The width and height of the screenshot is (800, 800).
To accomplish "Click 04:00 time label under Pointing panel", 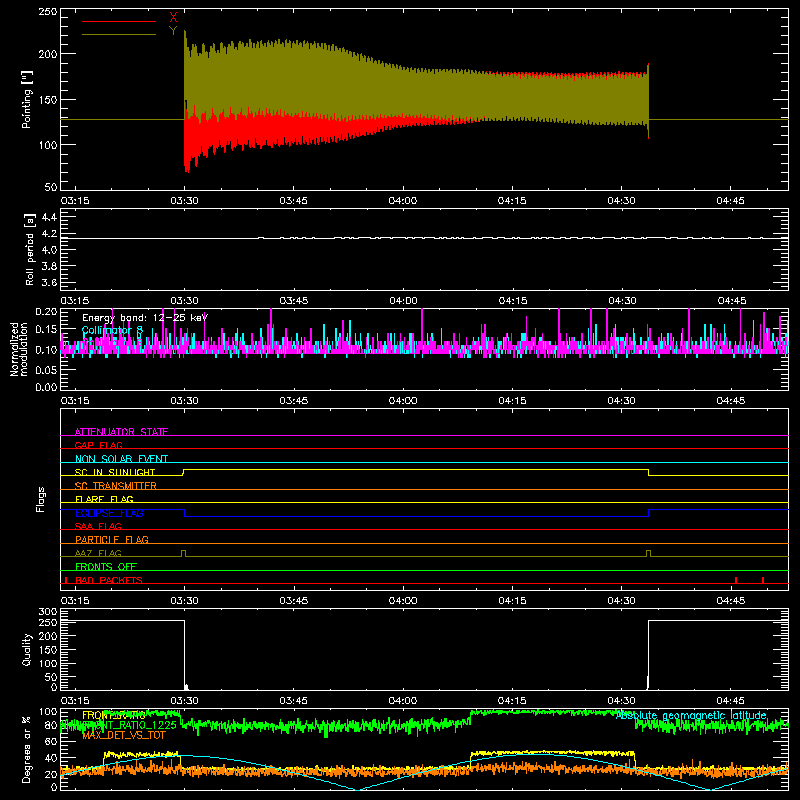I will pos(403,201).
